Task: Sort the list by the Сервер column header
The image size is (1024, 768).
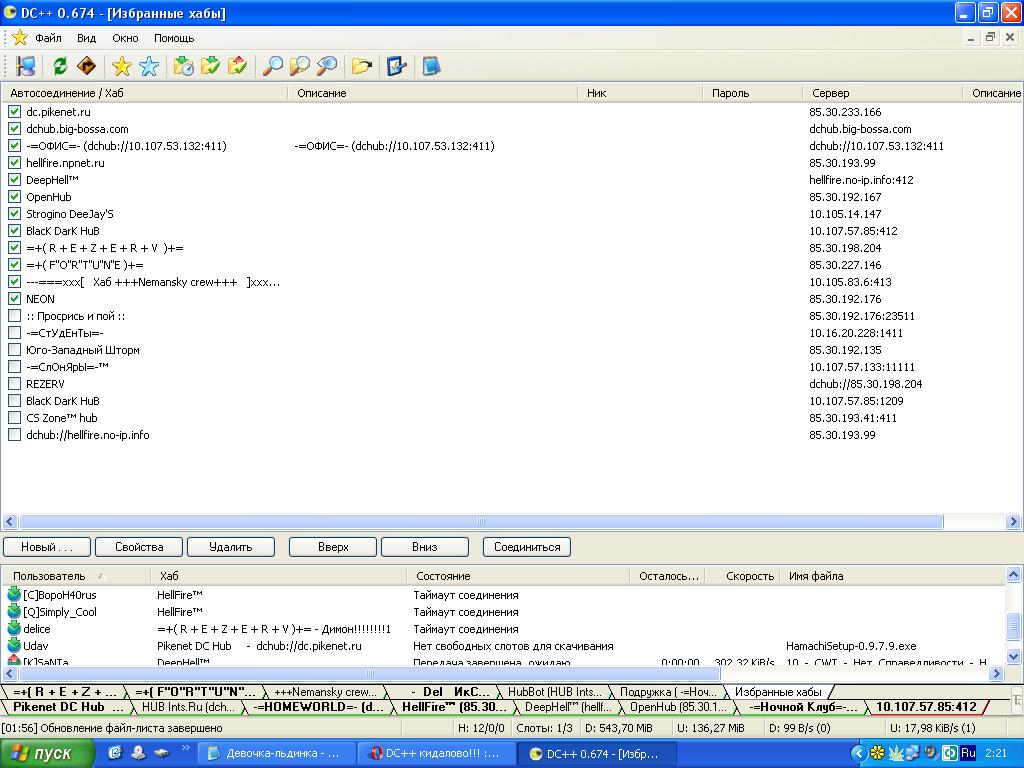Action: (x=830, y=93)
